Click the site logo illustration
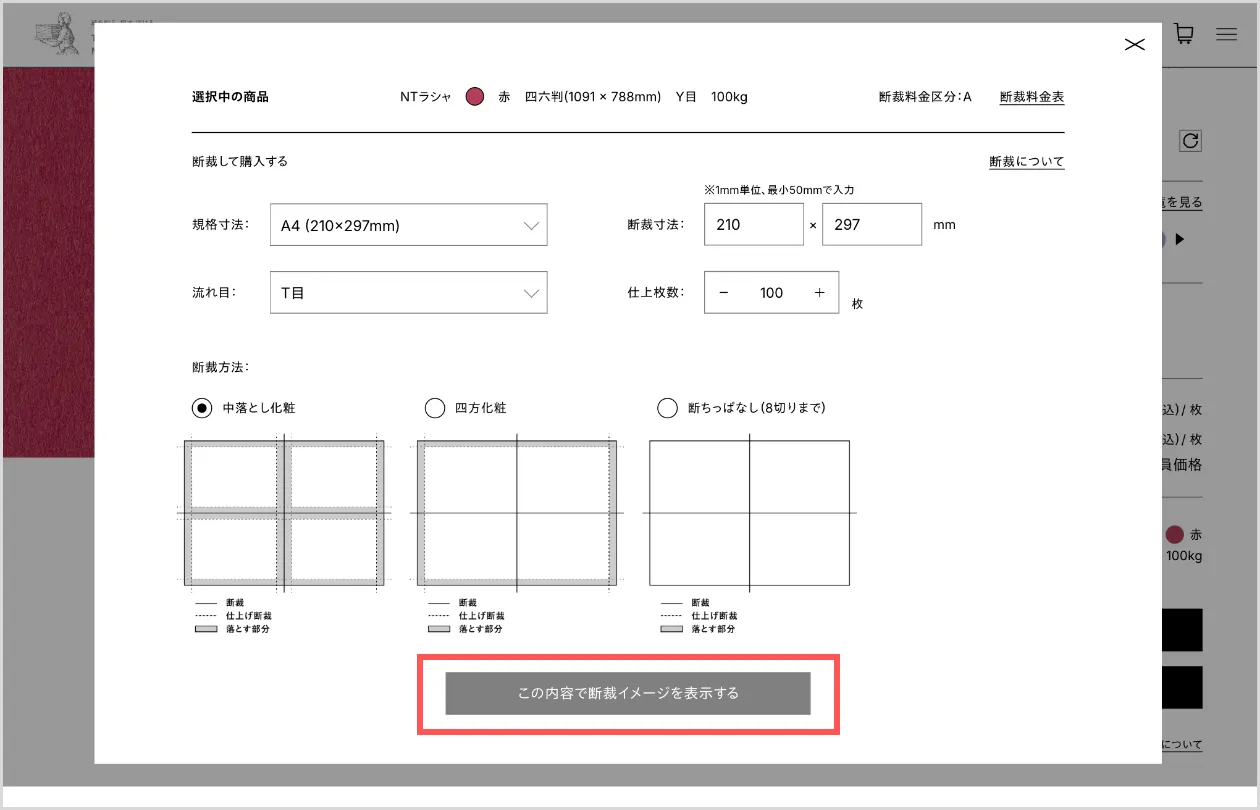Image resolution: width=1260 pixels, height=810 pixels. tap(57, 34)
